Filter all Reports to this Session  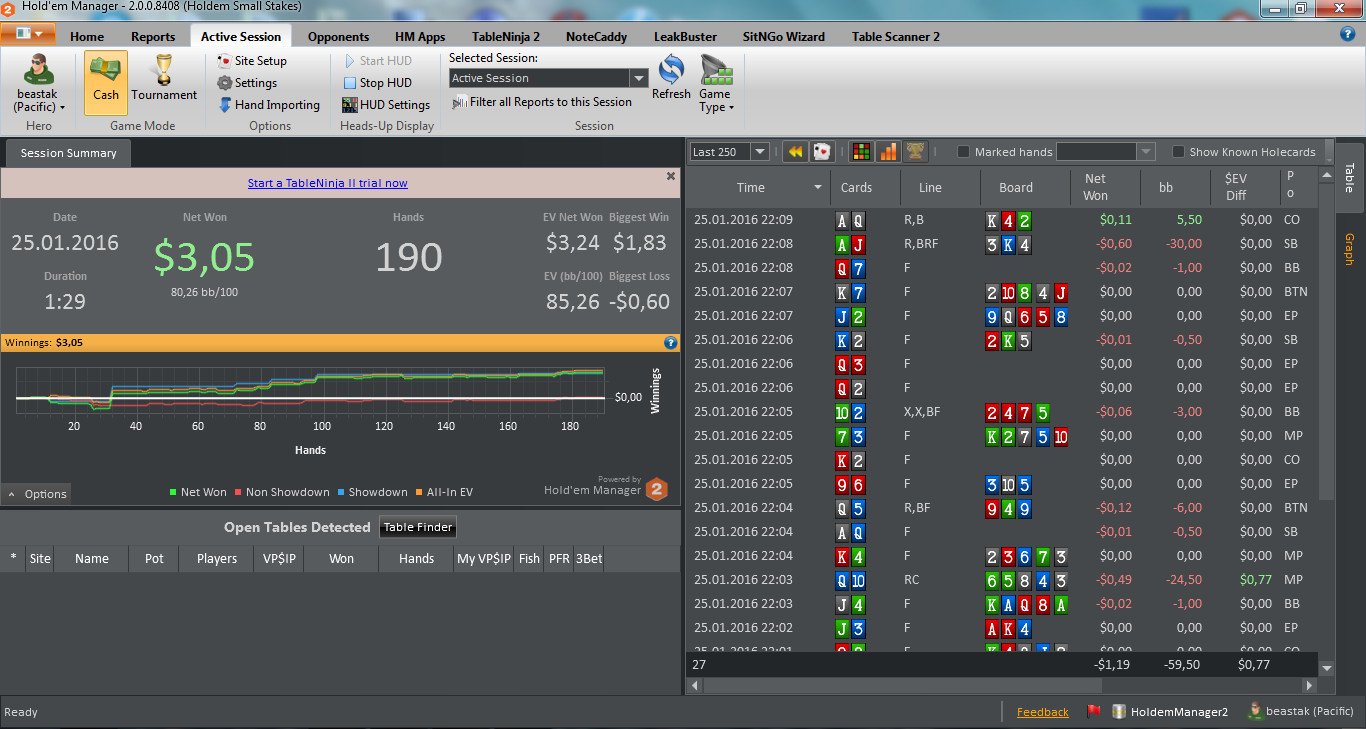coord(542,102)
